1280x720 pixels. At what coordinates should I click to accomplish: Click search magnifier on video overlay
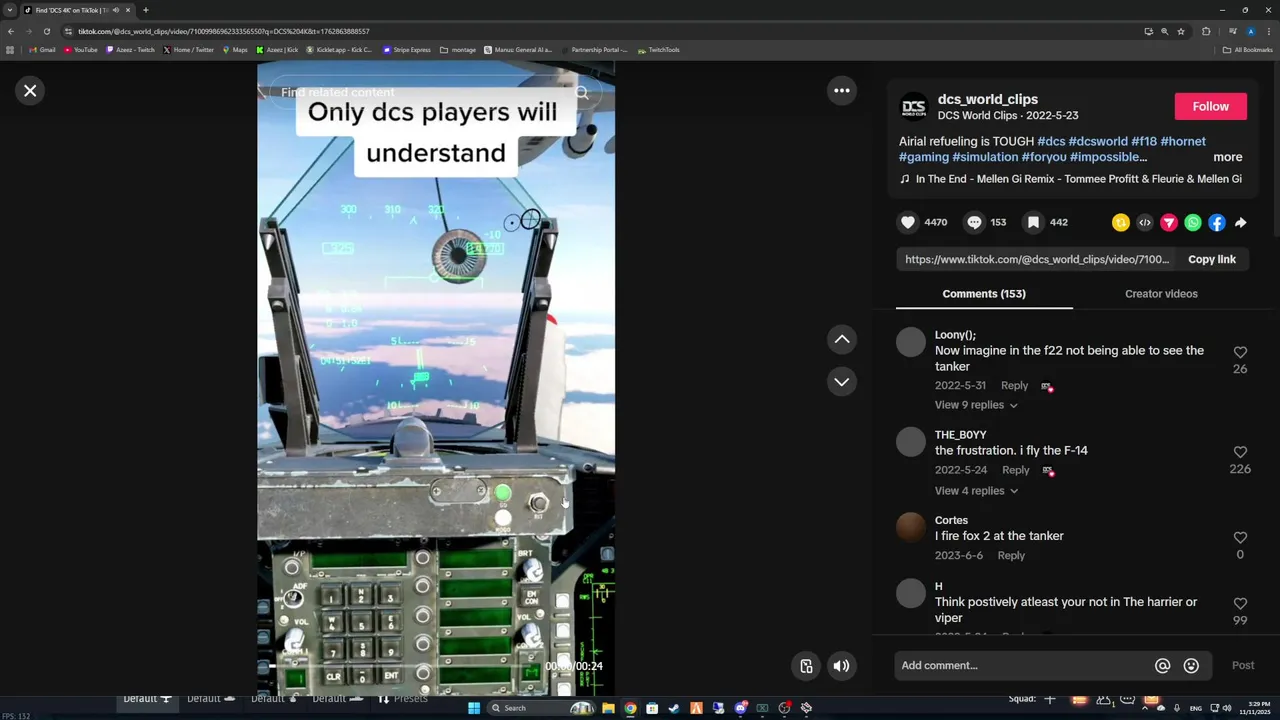pyautogui.click(x=581, y=93)
